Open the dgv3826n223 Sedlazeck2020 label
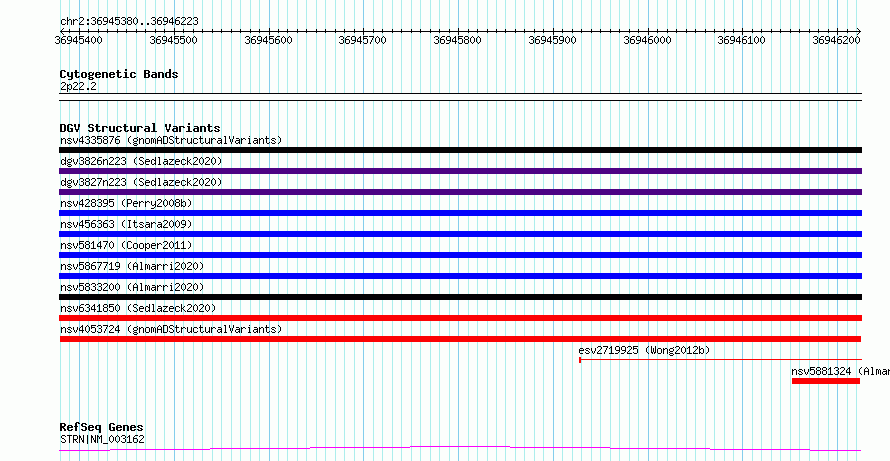Screen dimensions: 890x461 click(x=141, y=161)
